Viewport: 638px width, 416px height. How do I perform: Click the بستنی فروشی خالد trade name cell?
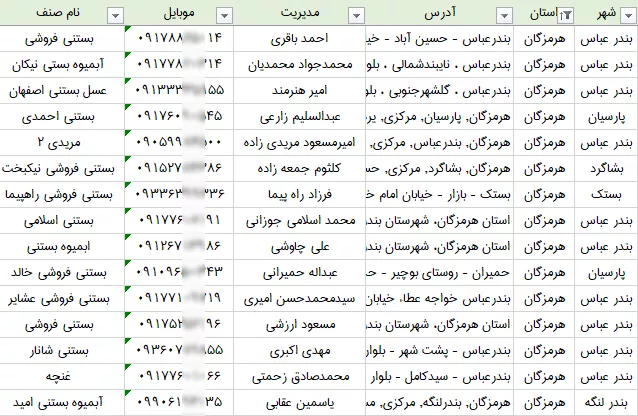point(62,273)
